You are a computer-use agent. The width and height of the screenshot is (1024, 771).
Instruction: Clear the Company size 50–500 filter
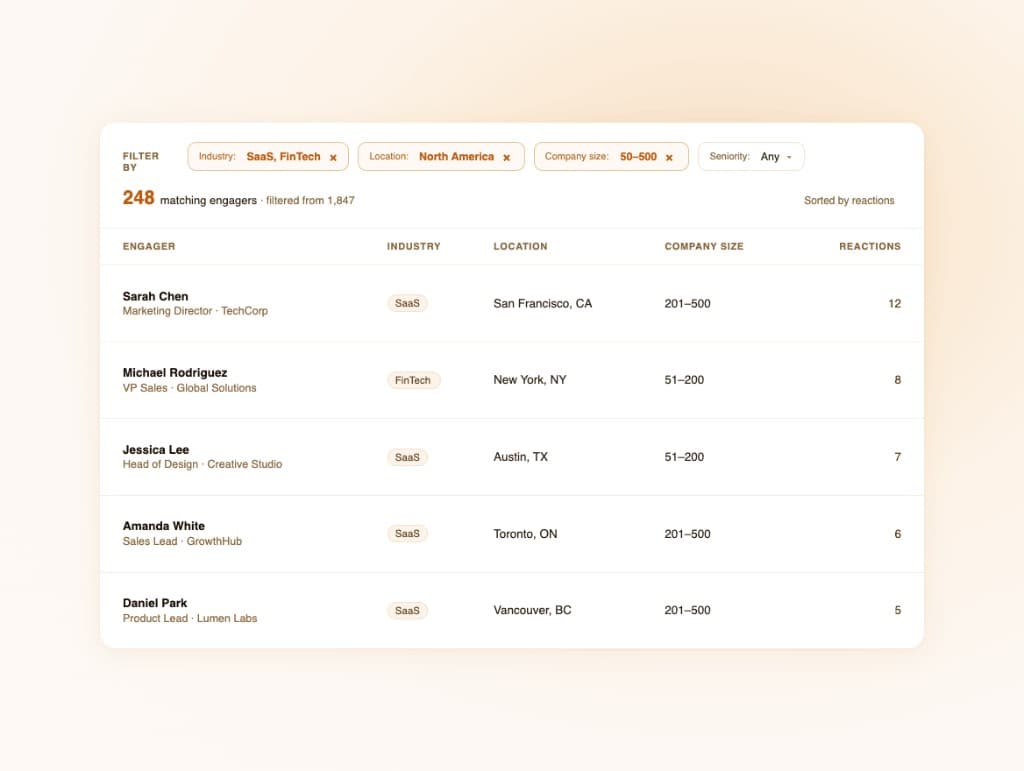[669, 157]
